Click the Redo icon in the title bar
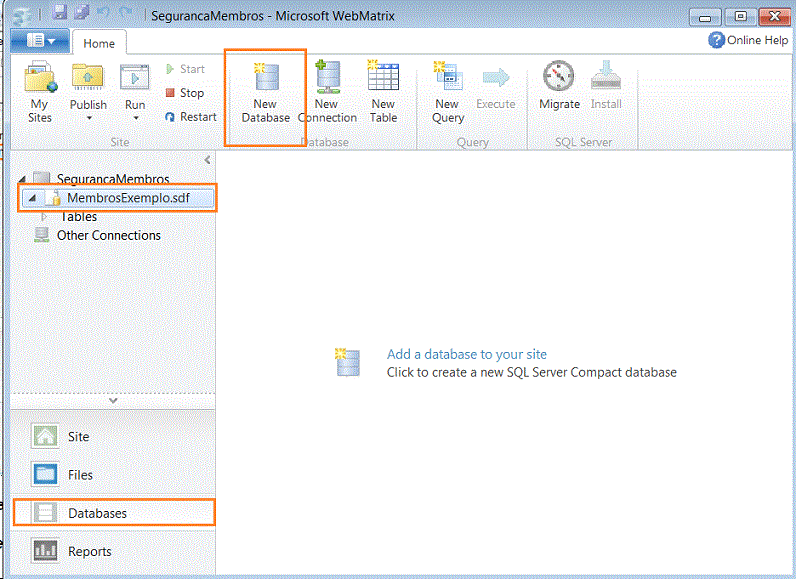The image size is (796, 579). click(125, 13)
